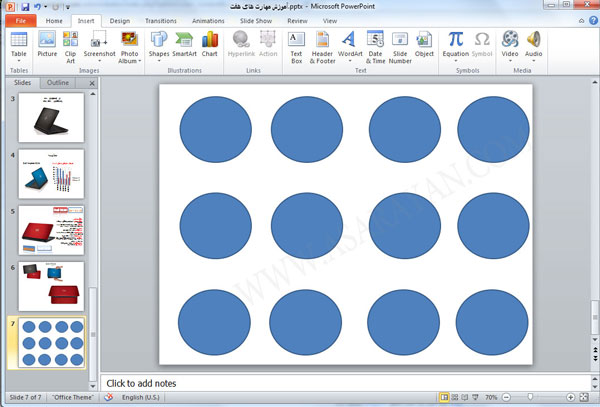This screenshot has height=407, width=600.
Task: Open Clip Art insertion tool
Action: click(x=71, y=45)
